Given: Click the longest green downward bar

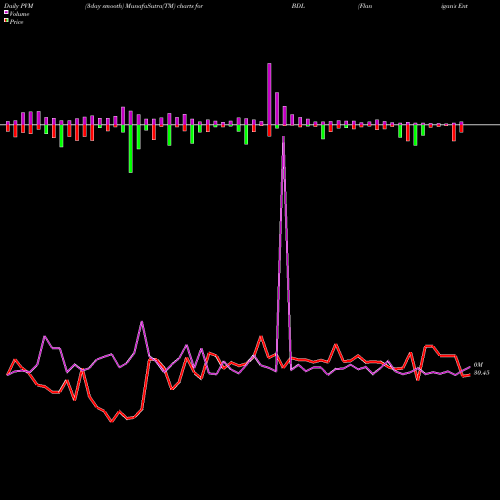Looking at the screenshot, I should (131, 149).
